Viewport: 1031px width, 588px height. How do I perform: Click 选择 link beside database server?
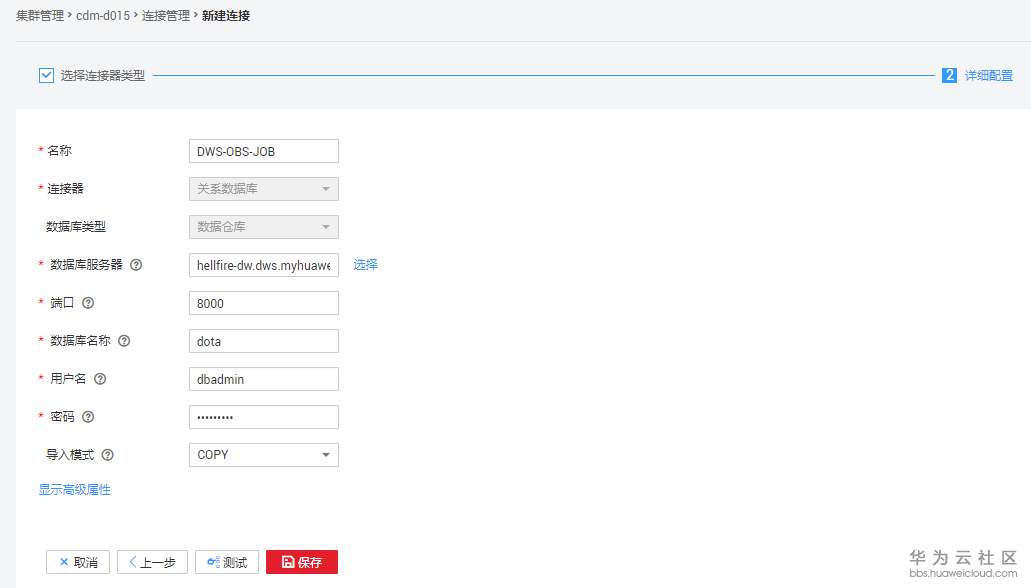click(x=366, y=264)
